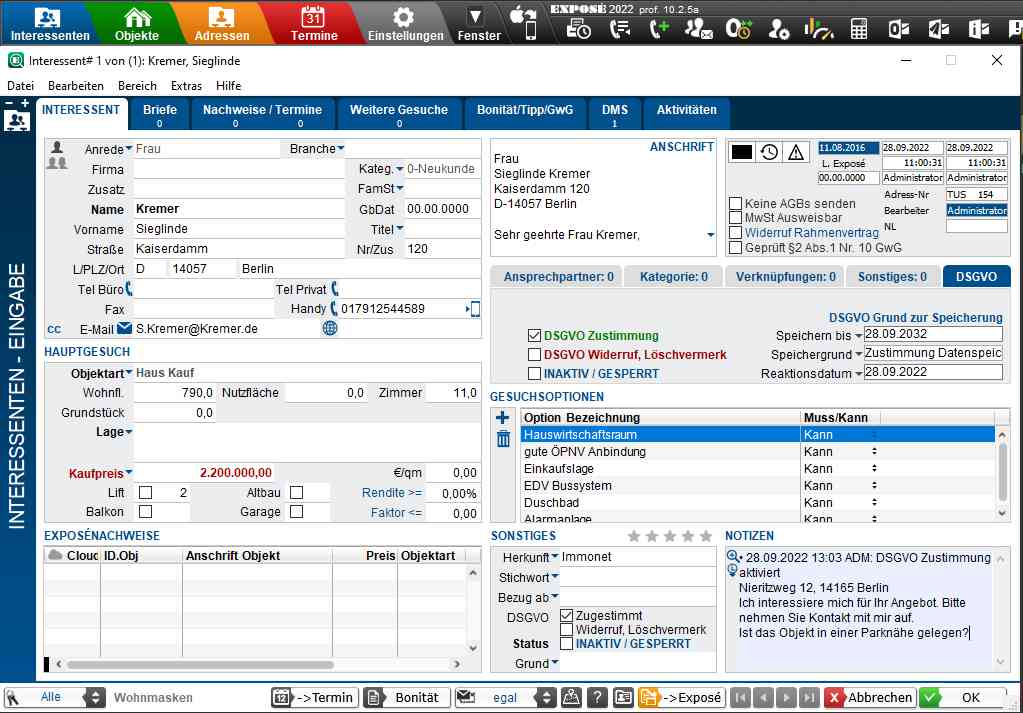
Task: Click the globe icon beside E-Mail field
Action: pyautogui.click(x=330, y=328)
